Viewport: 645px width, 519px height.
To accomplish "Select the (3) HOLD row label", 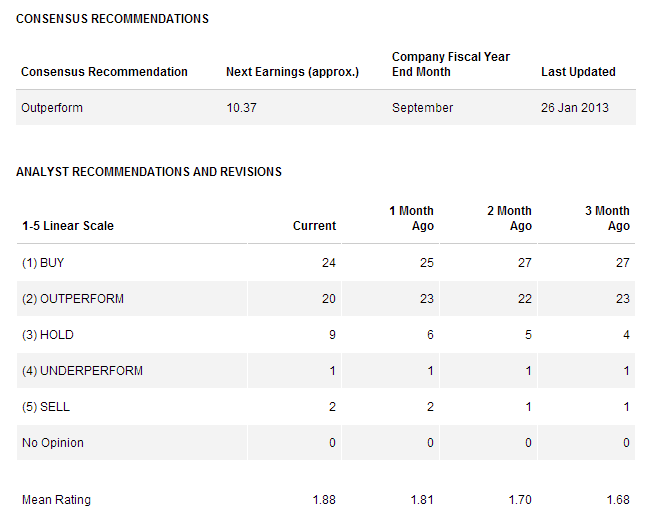I will click(x=48, y=335).
